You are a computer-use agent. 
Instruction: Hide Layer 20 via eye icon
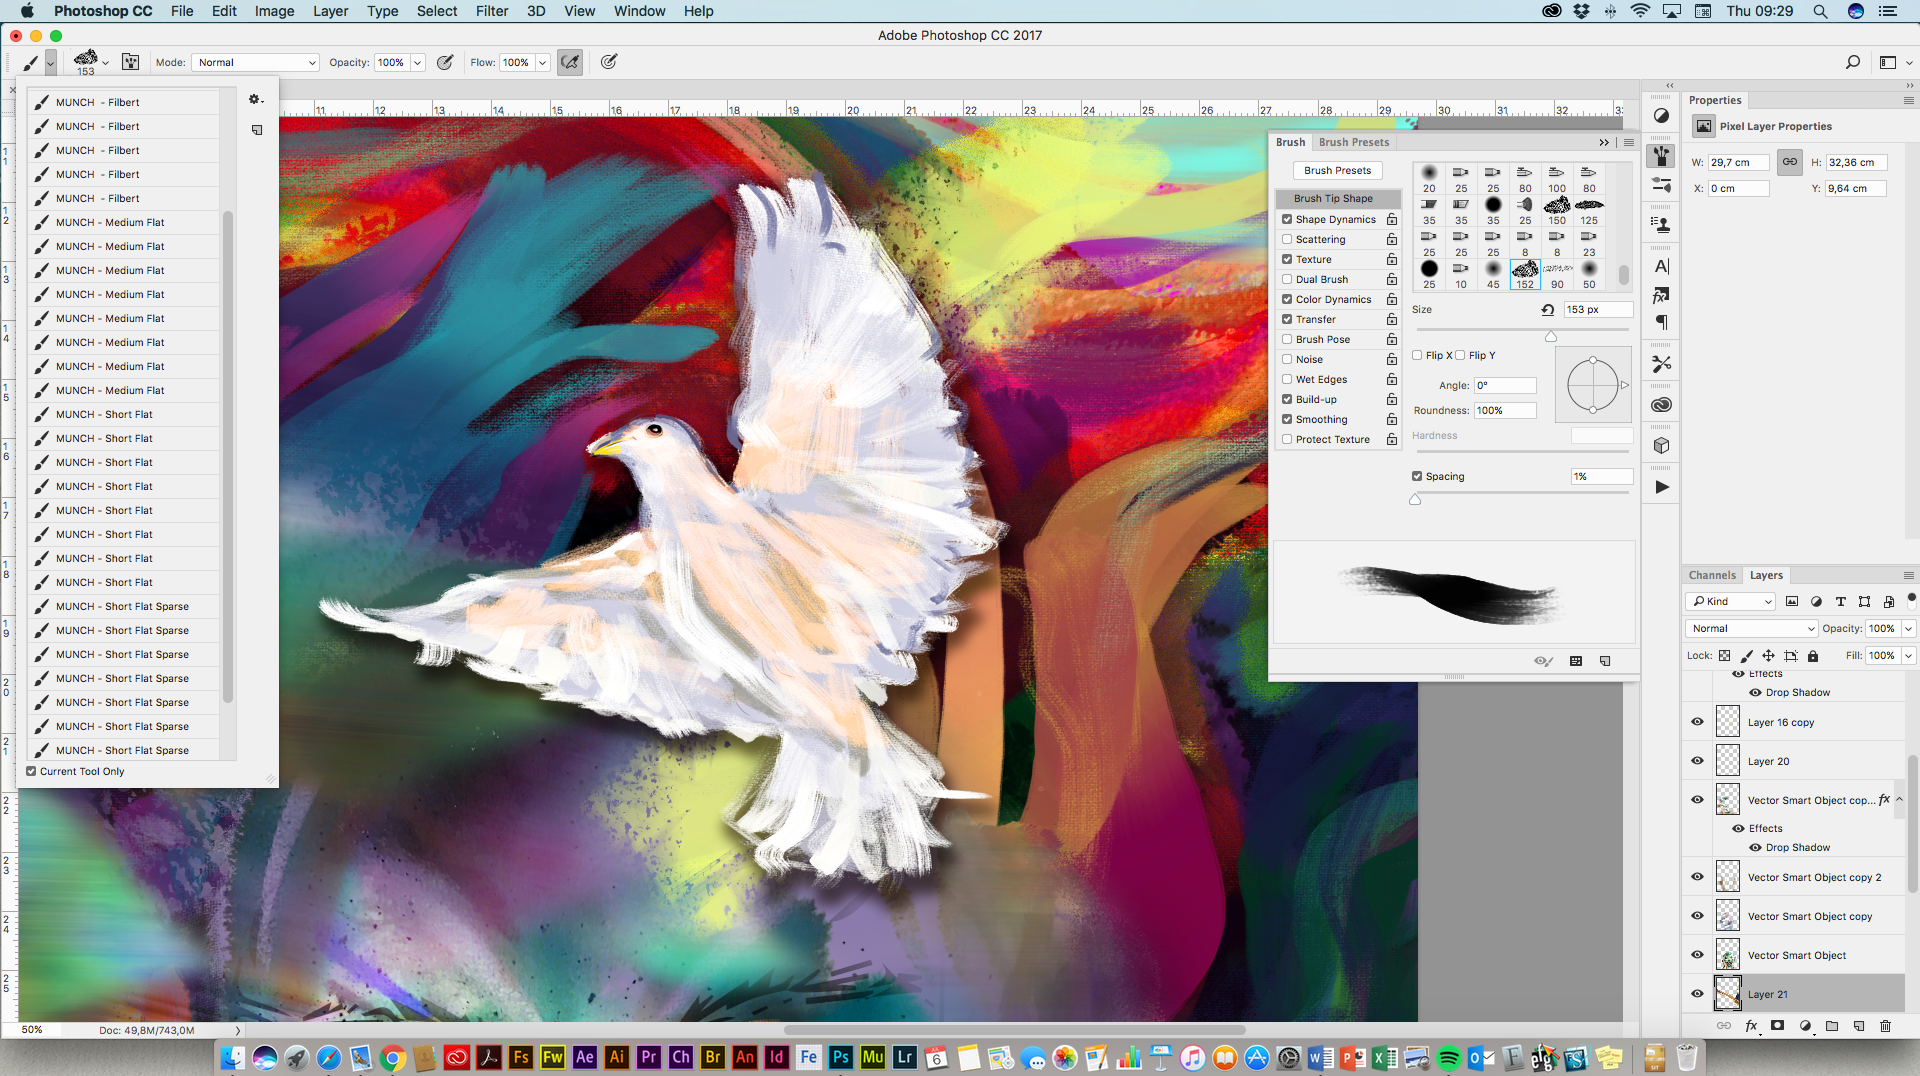pos(1697,761)
